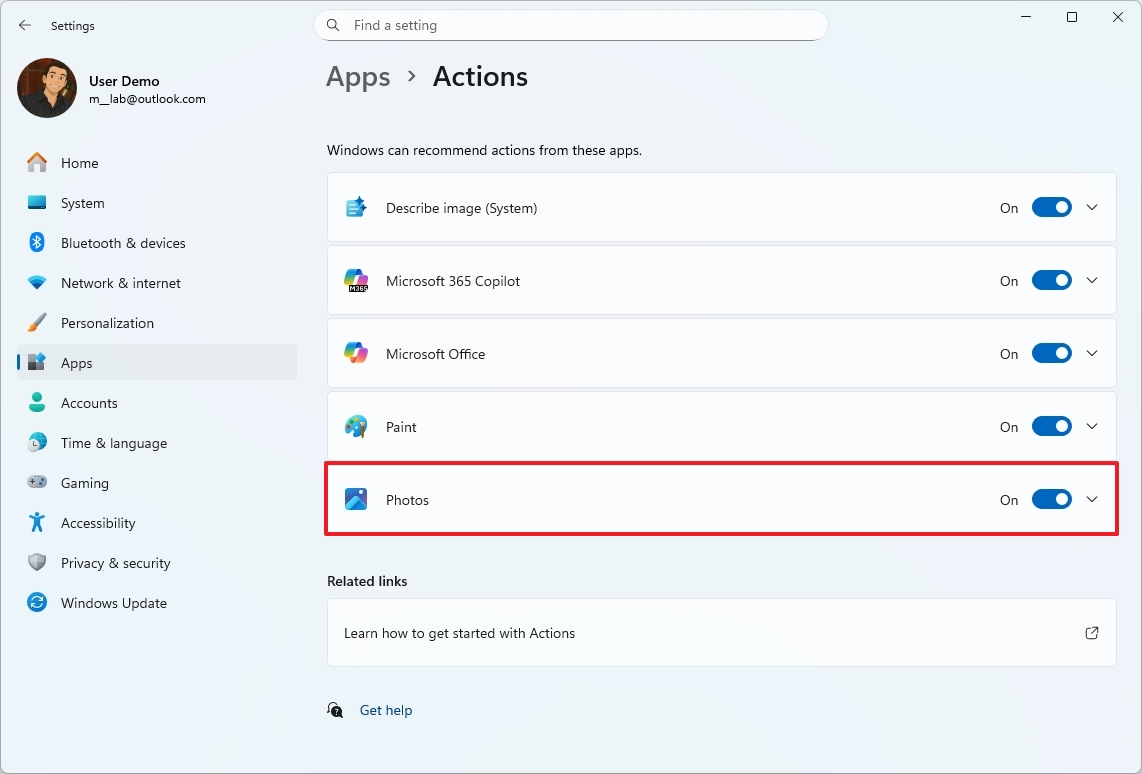
Task: Expand the Describe image (System) entry
Action: (1092, 207)
